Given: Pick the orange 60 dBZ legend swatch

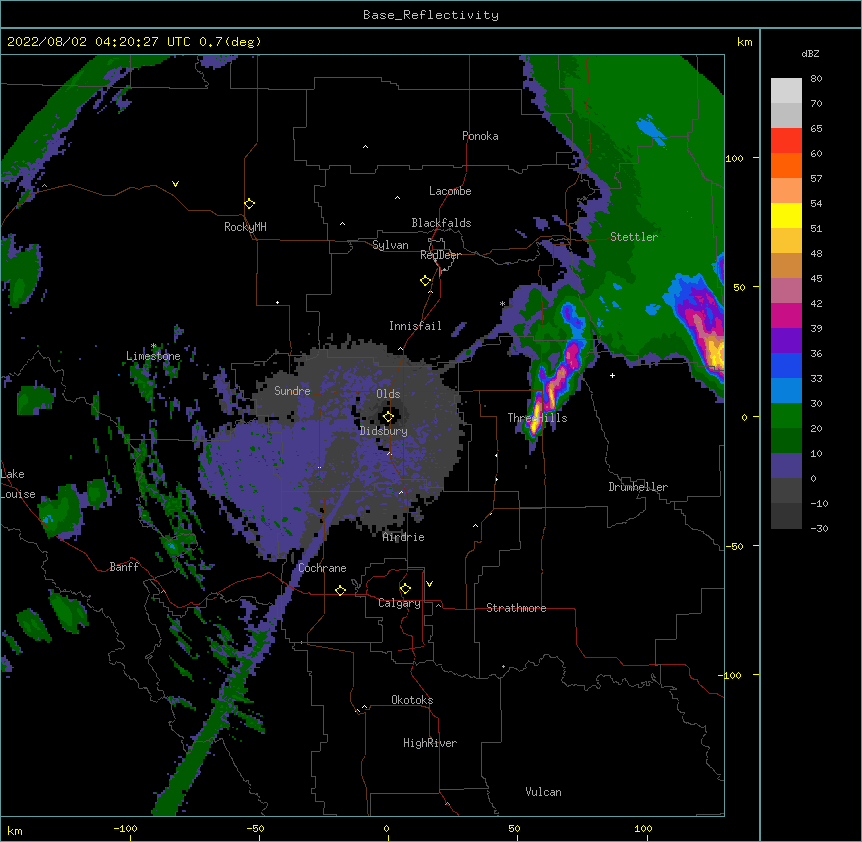Looking at the screenshot, I should [x=786, y=165].
